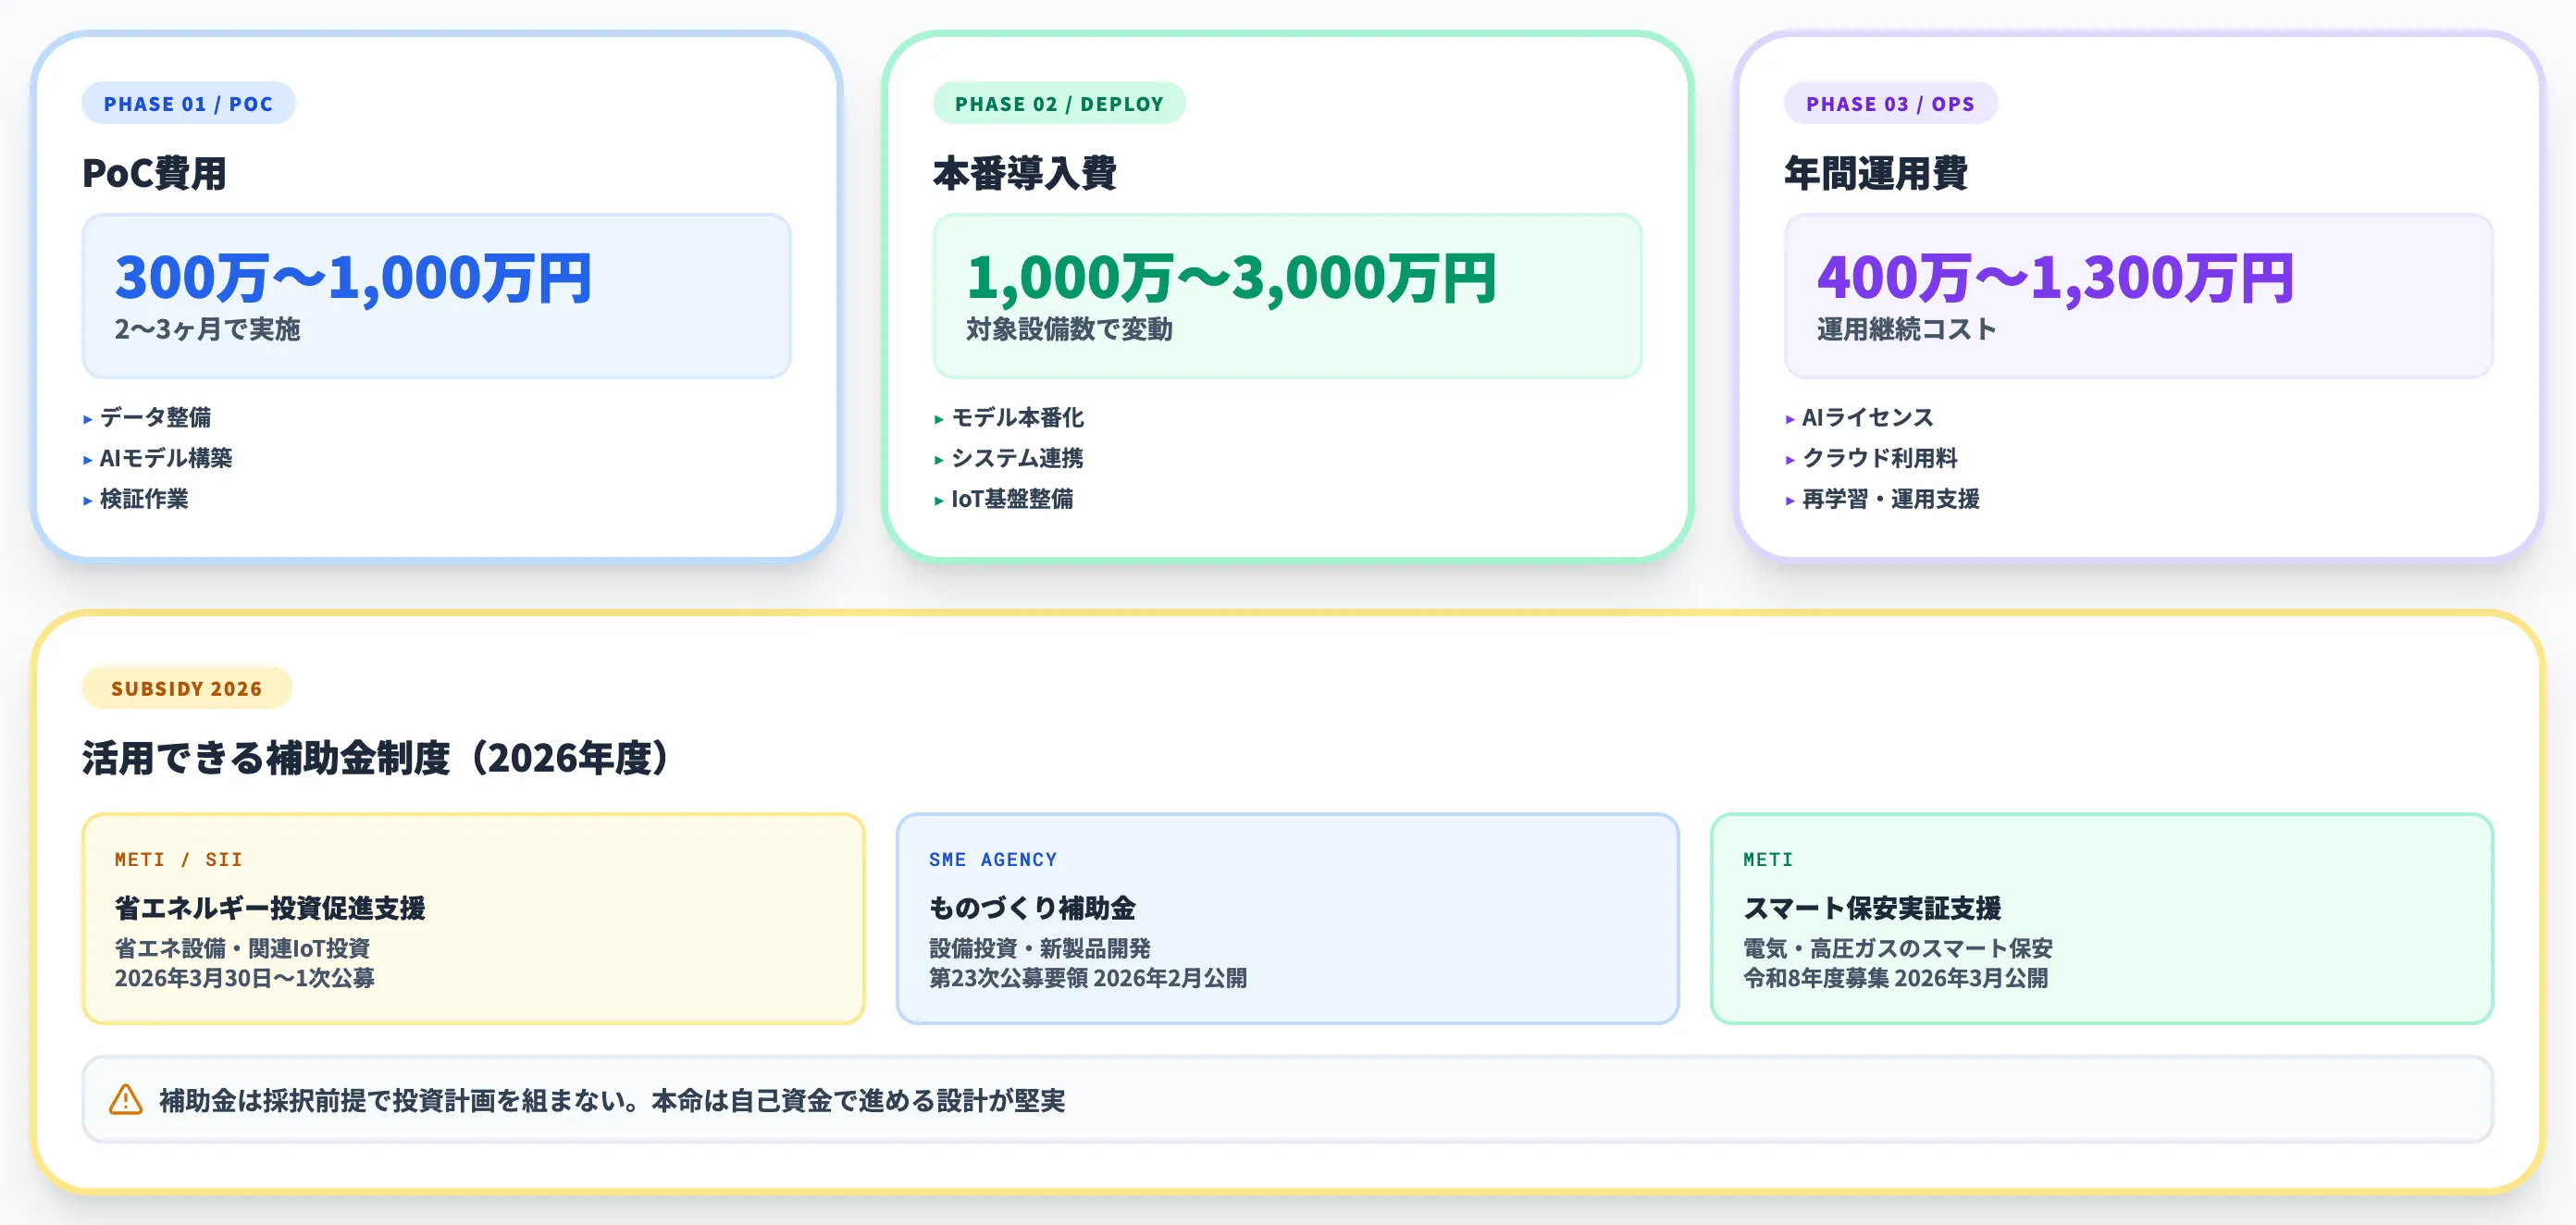Toggle the IoT基盤整備 entry
The width and height of the screenshot is (2576, 1225).
coord(1013,500)
